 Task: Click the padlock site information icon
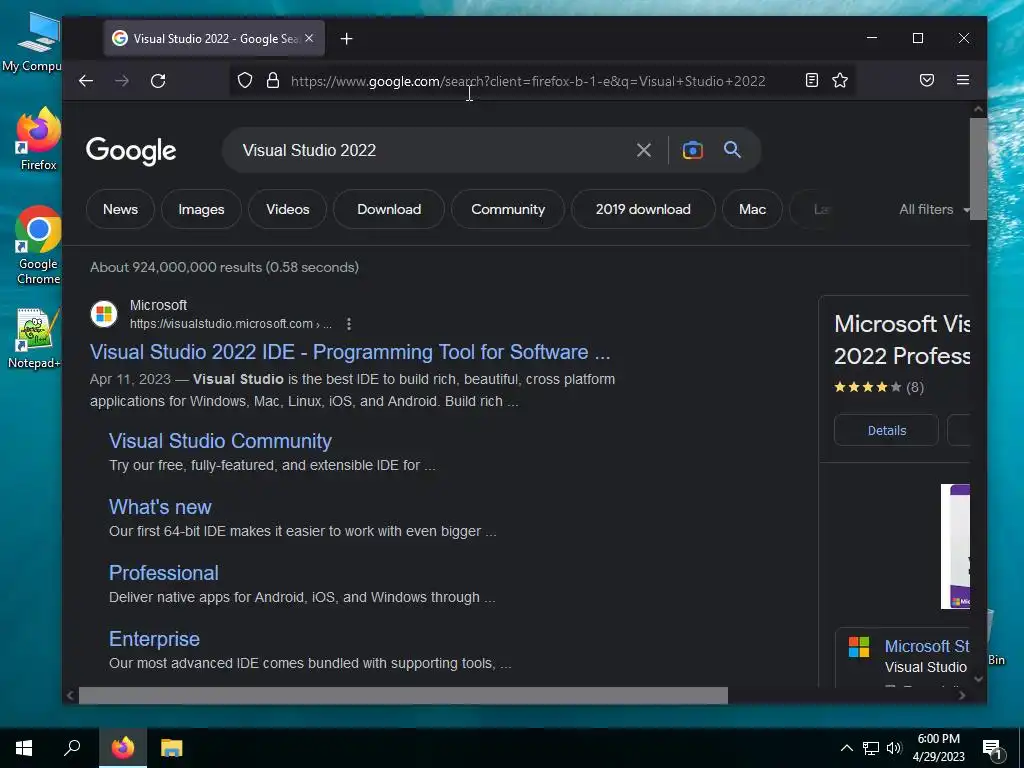click(273, 80)
